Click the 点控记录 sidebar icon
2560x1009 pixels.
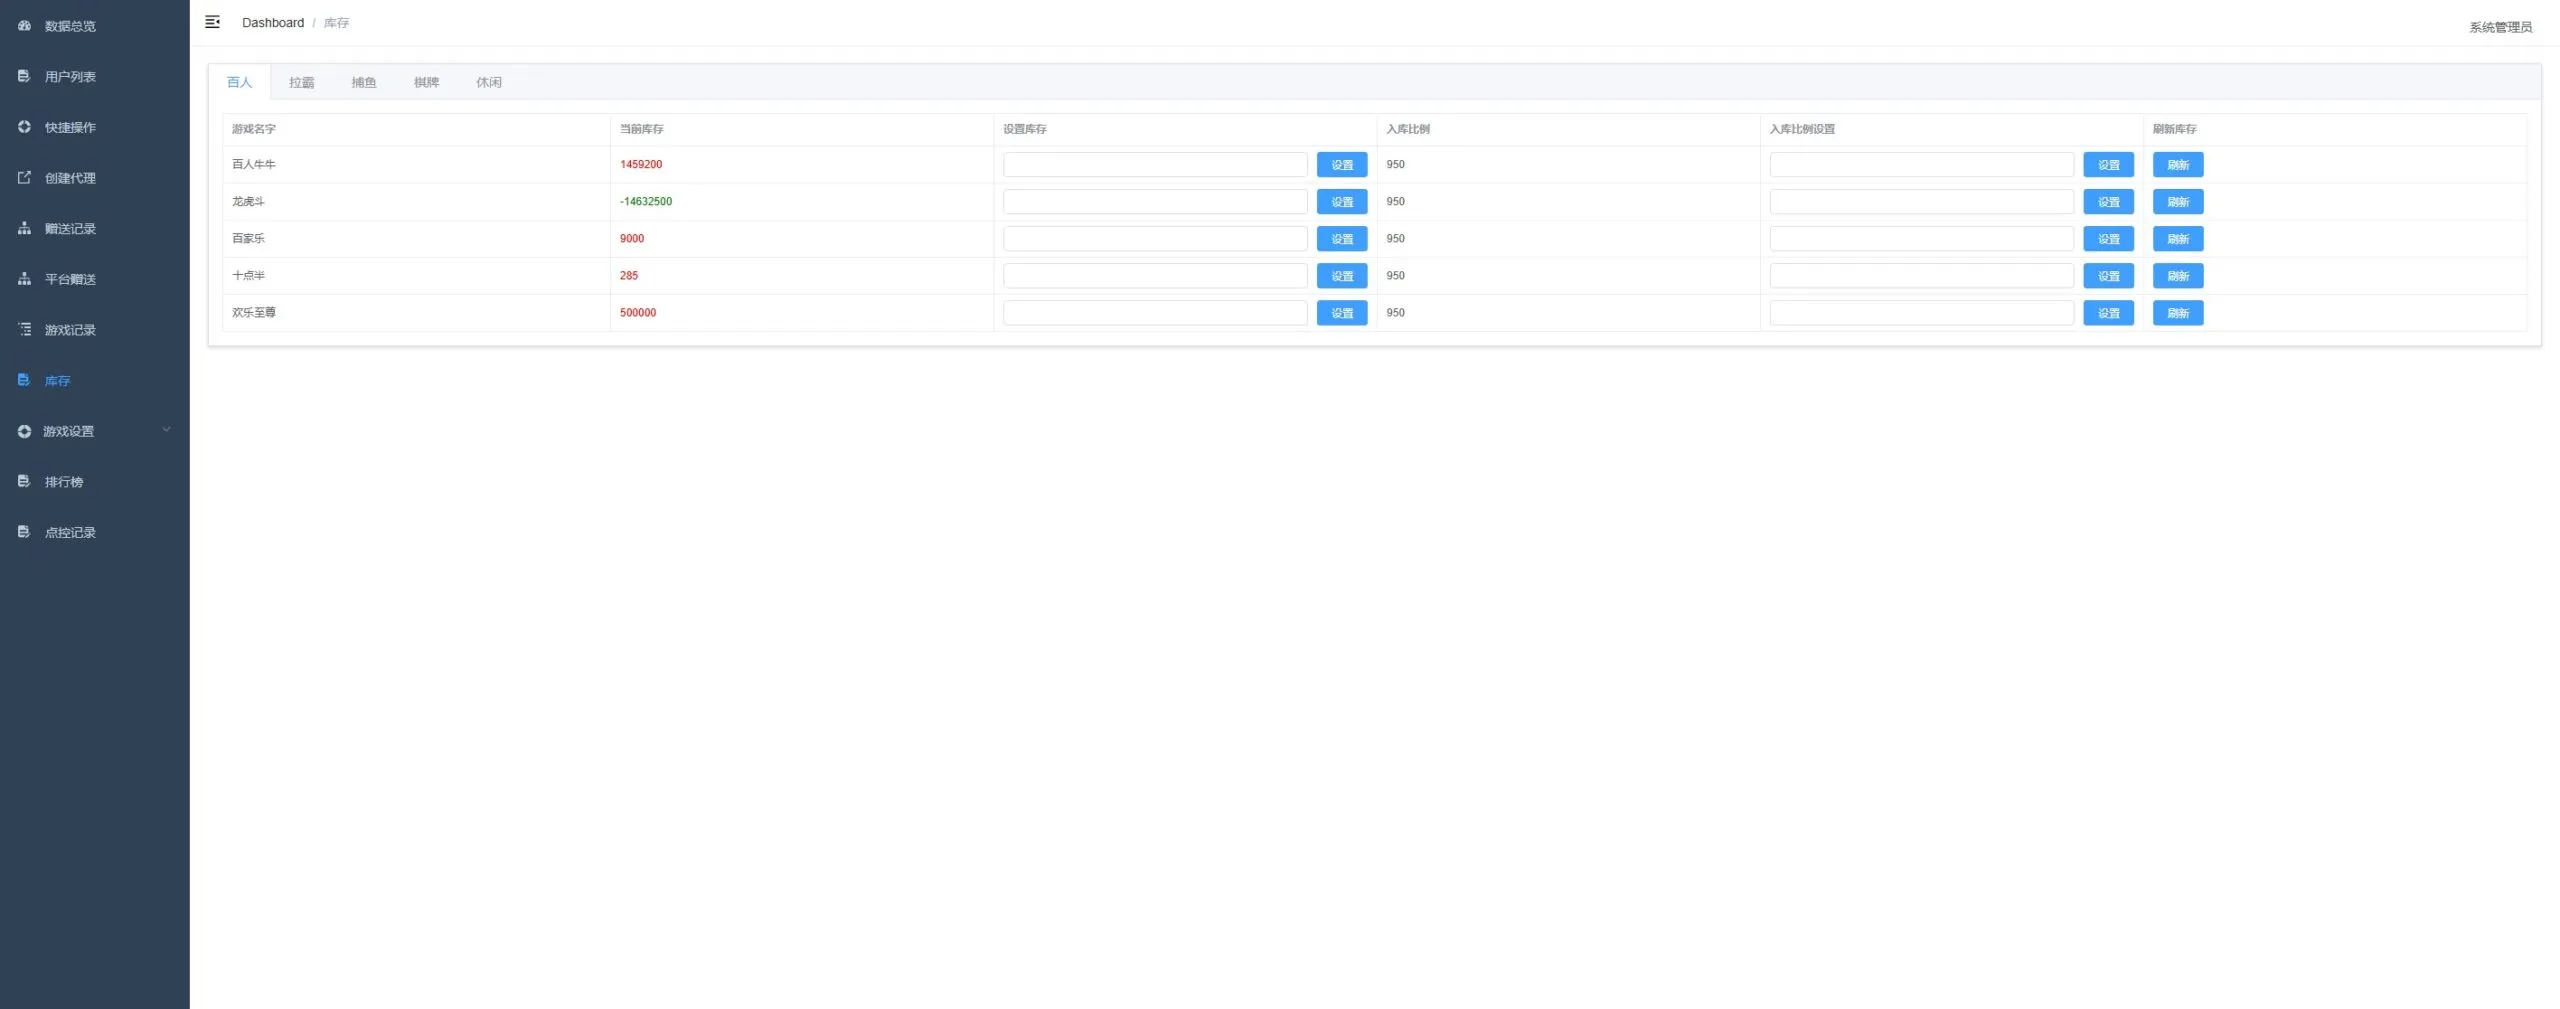(x=24, y=532)
